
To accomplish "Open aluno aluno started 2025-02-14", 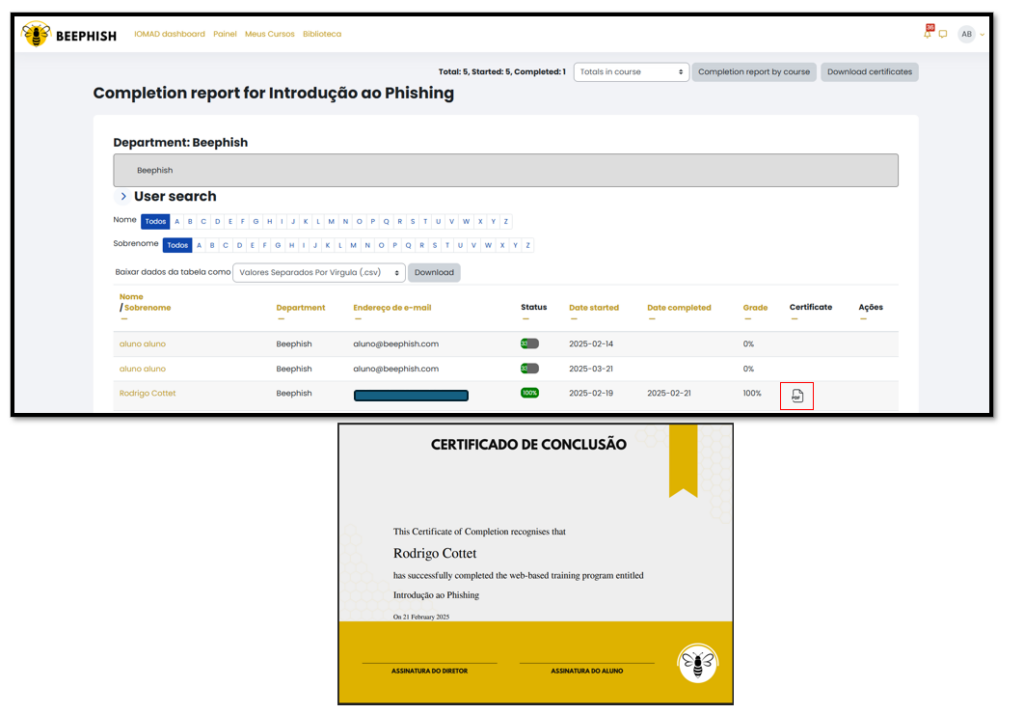I will (x=142, y=344).
